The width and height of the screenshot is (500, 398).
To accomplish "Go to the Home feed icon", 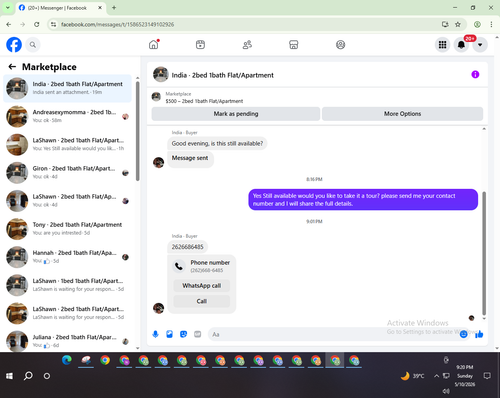I will (x=154, y=44).
